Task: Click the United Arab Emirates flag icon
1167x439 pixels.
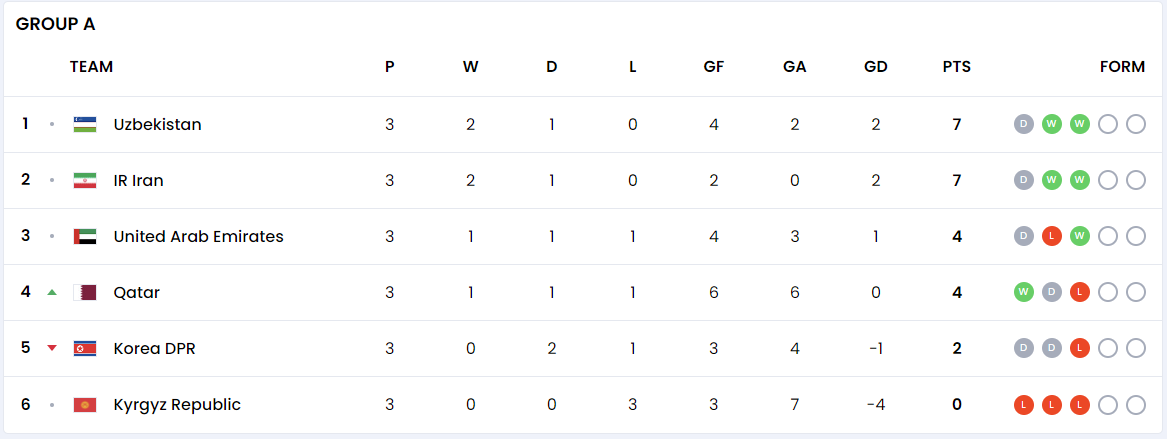Action: coord(85,237)
